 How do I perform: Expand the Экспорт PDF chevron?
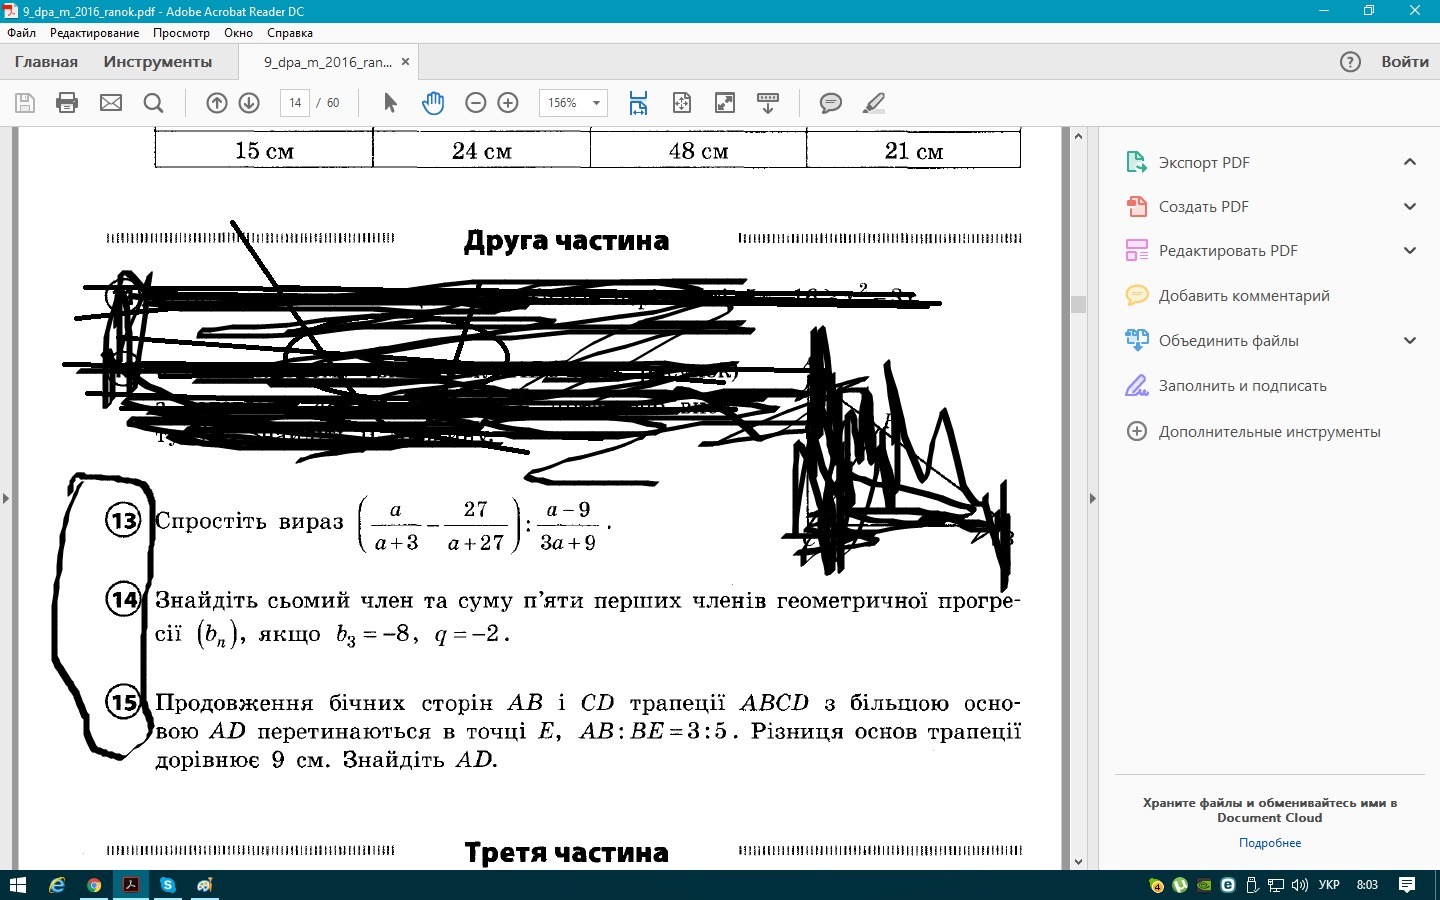[x=1410, y=162]
